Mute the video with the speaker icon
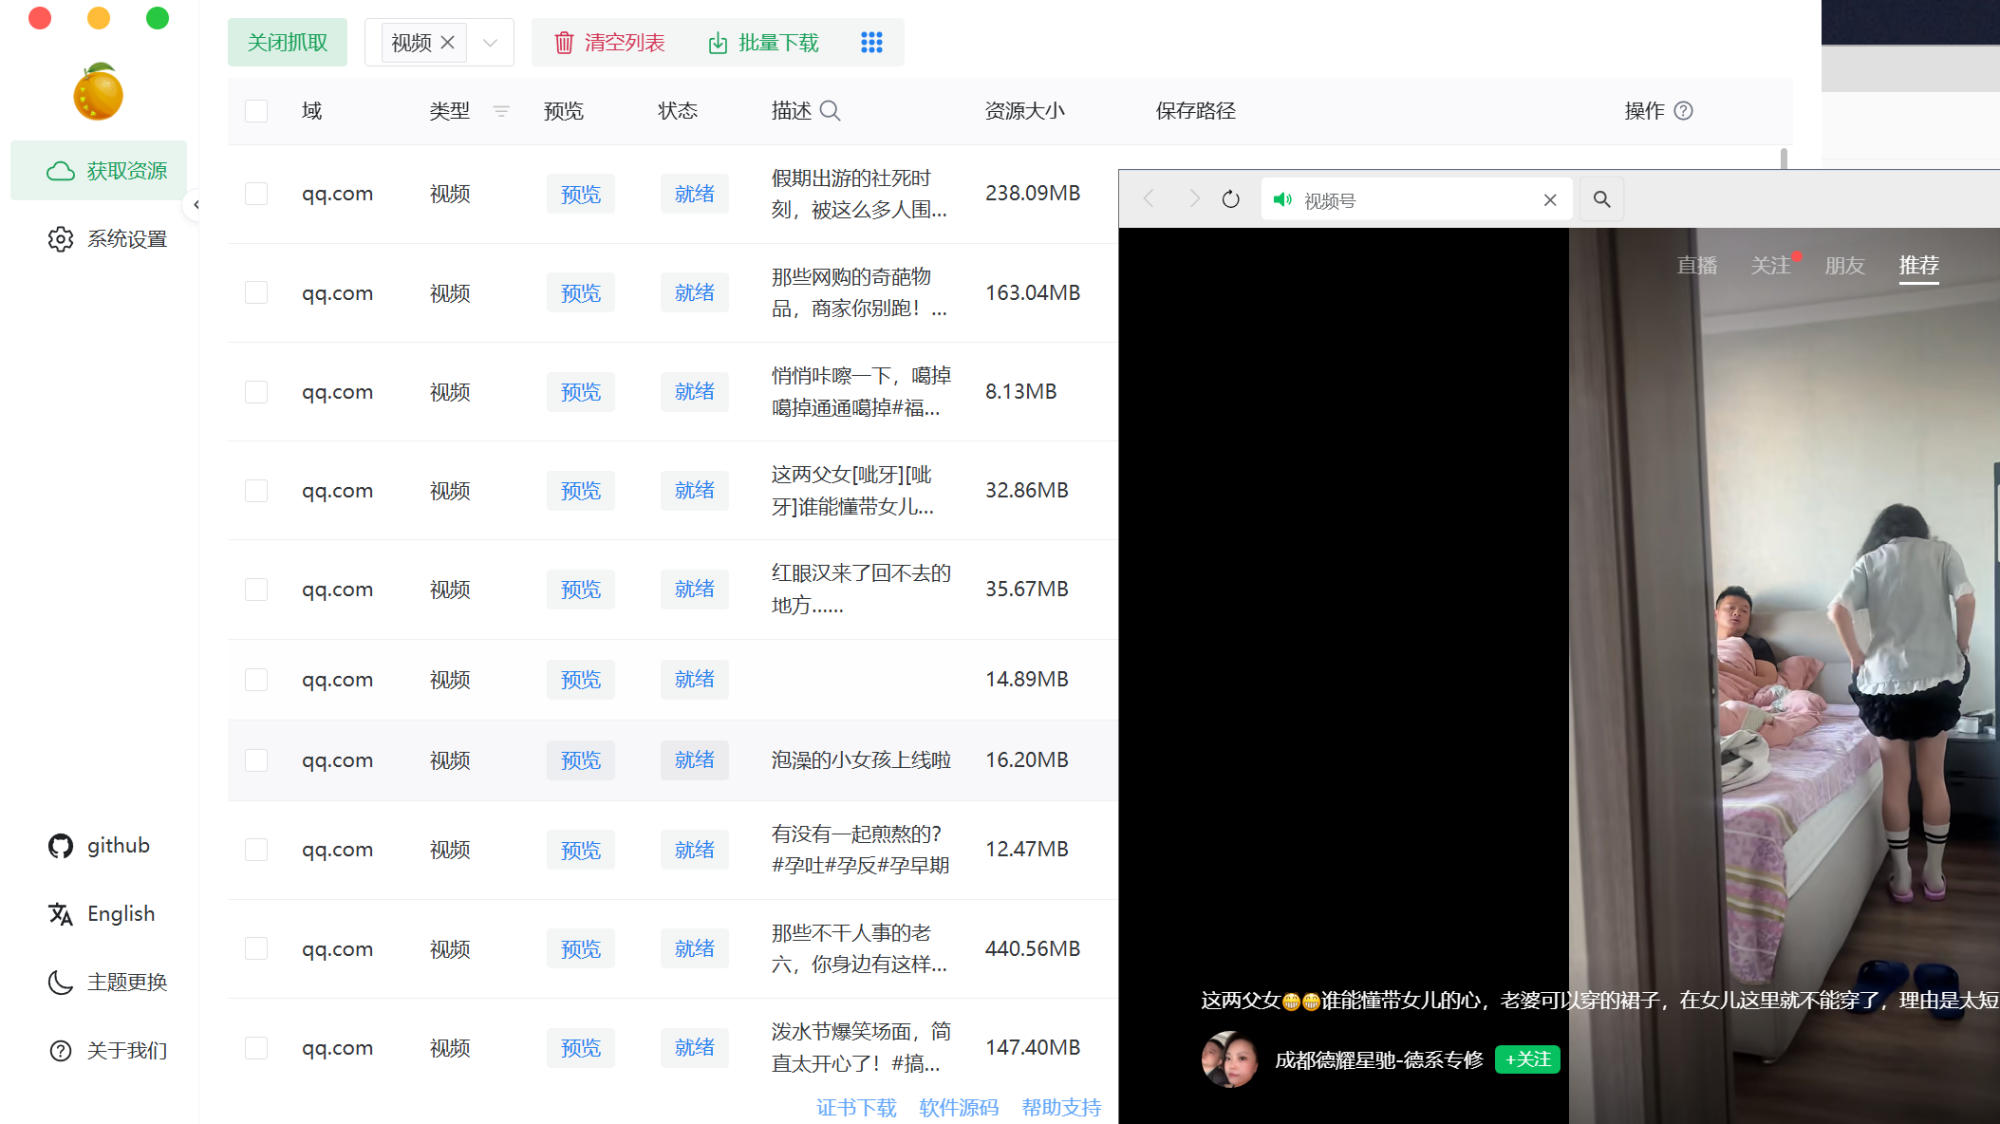2000x1124 pixels. [x=1283, y=199]
